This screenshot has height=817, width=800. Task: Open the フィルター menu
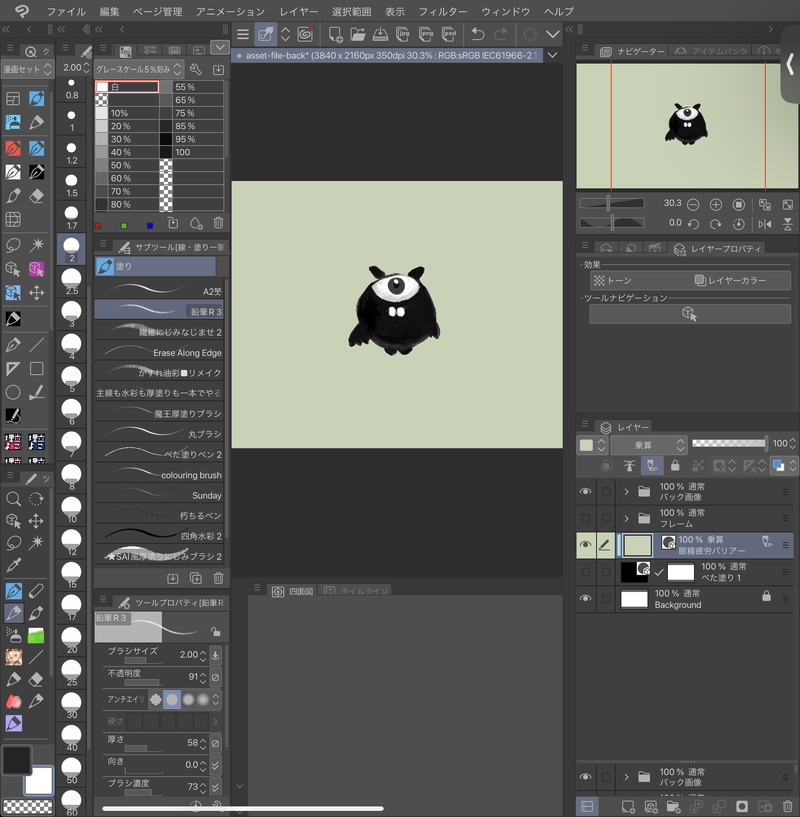443,11
